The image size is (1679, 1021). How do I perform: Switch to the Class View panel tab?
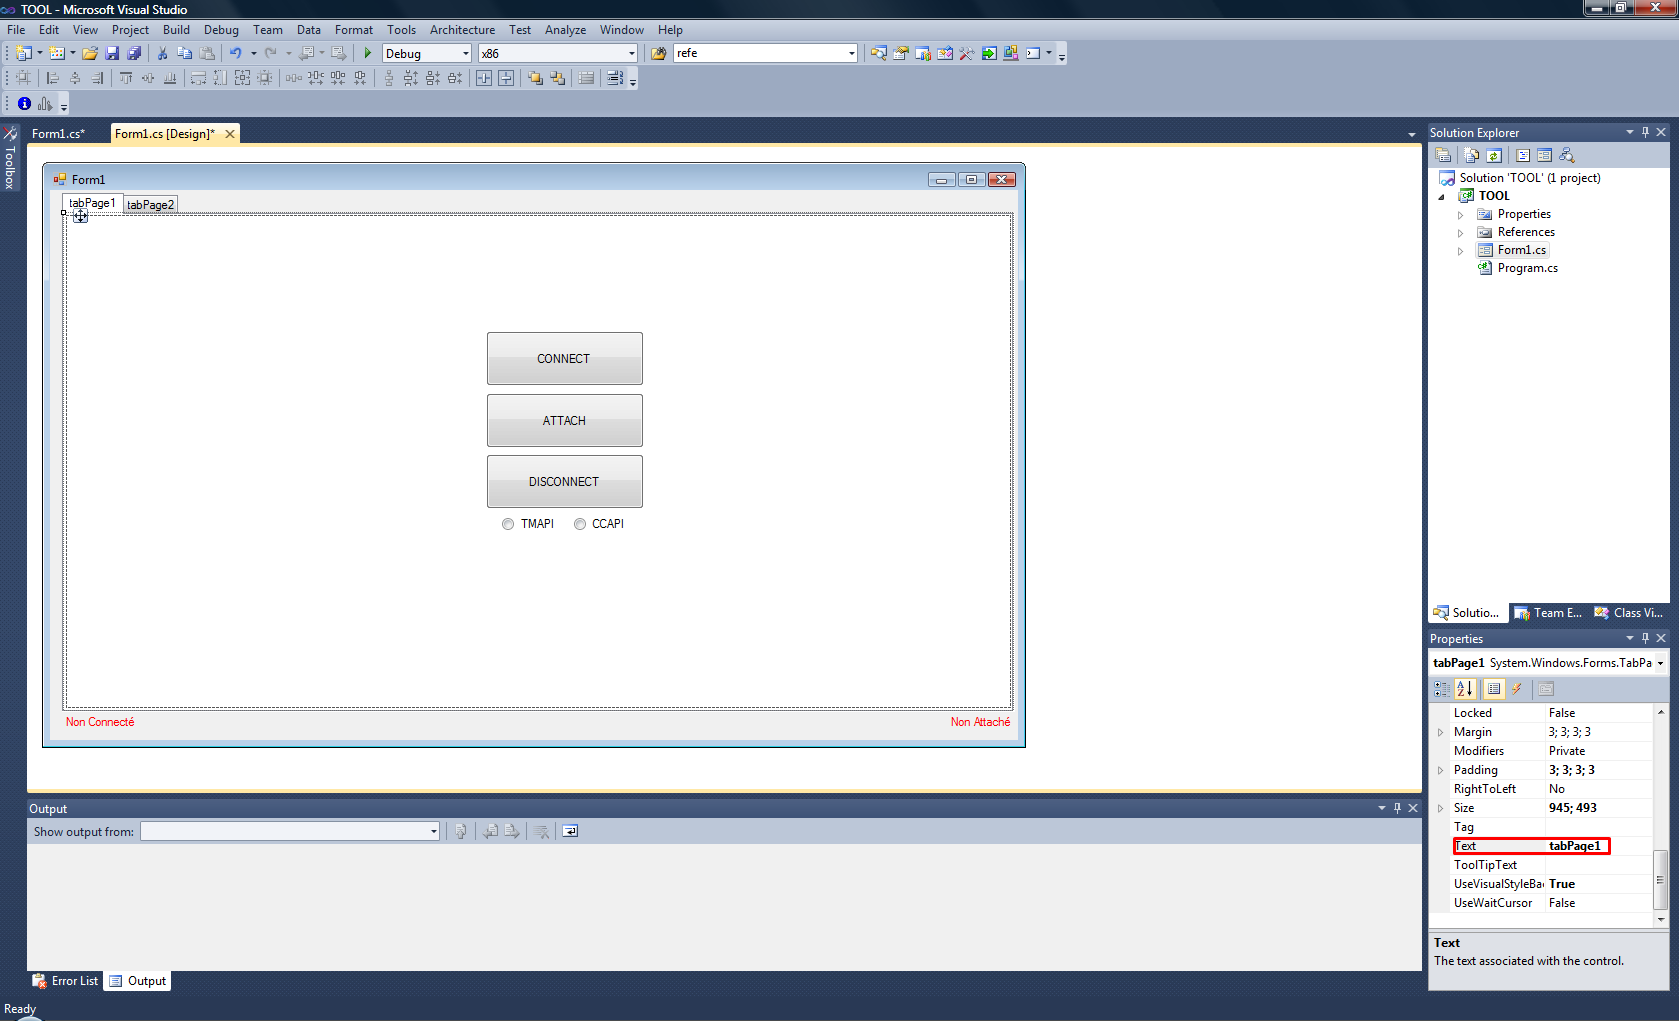click(1628, 613)
